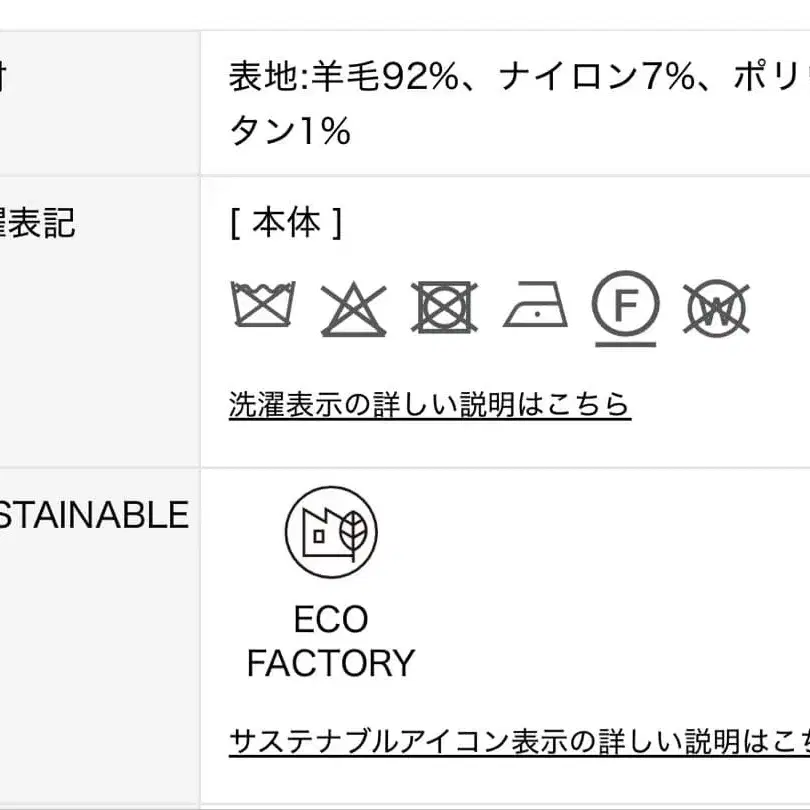Screen dimensions: 810x810
Task: Open the 洗濯表示の詳しい説明はこちら link
Action: click(429, 404)
